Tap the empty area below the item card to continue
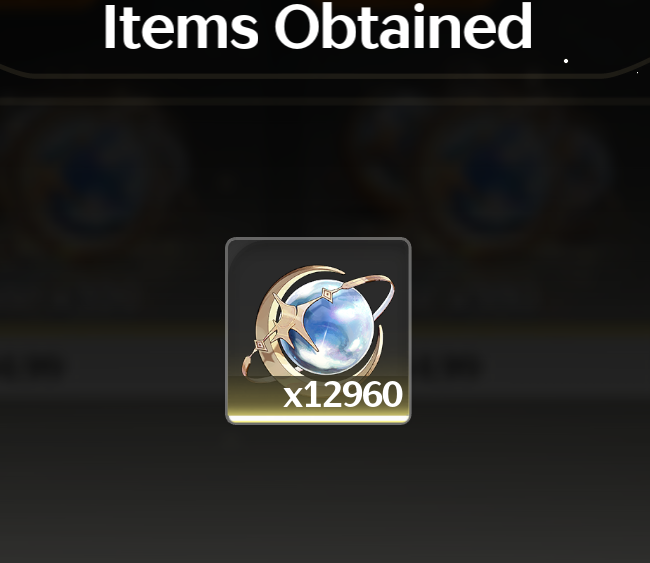The image size is (650, 563). coord(318,493)
